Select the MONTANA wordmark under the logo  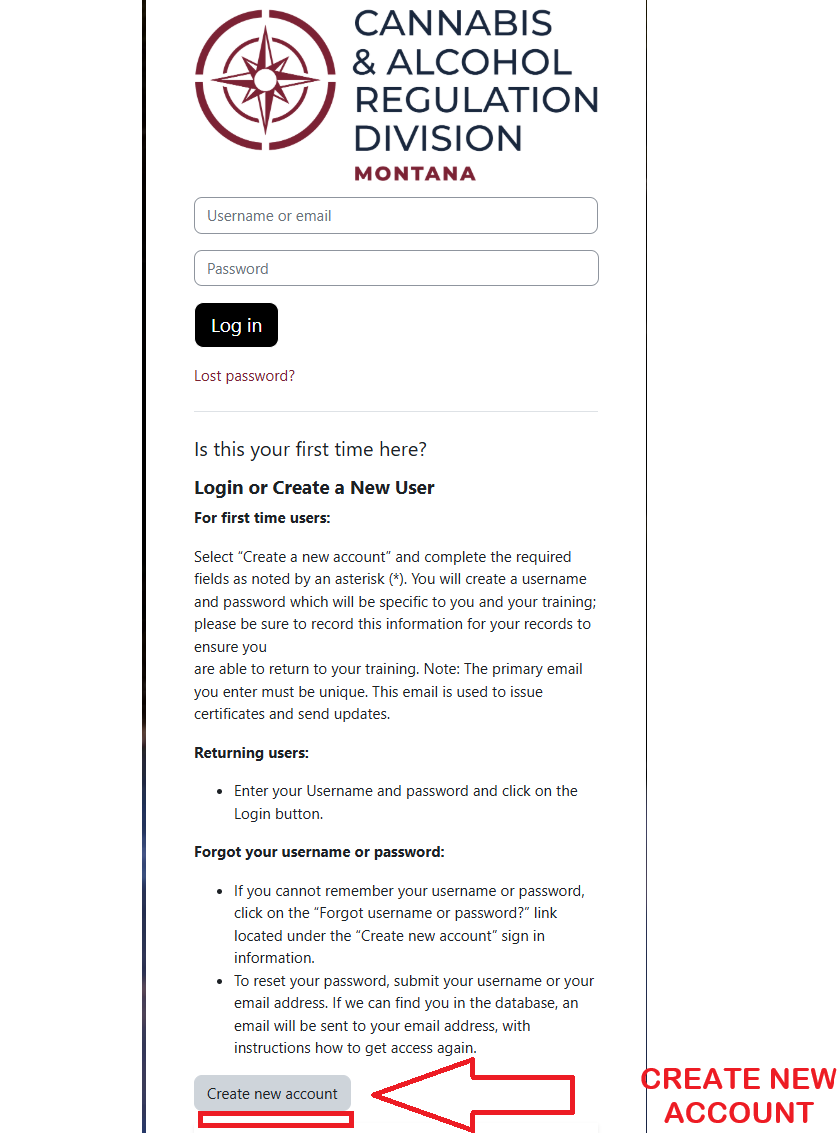(x=414, y=172)
